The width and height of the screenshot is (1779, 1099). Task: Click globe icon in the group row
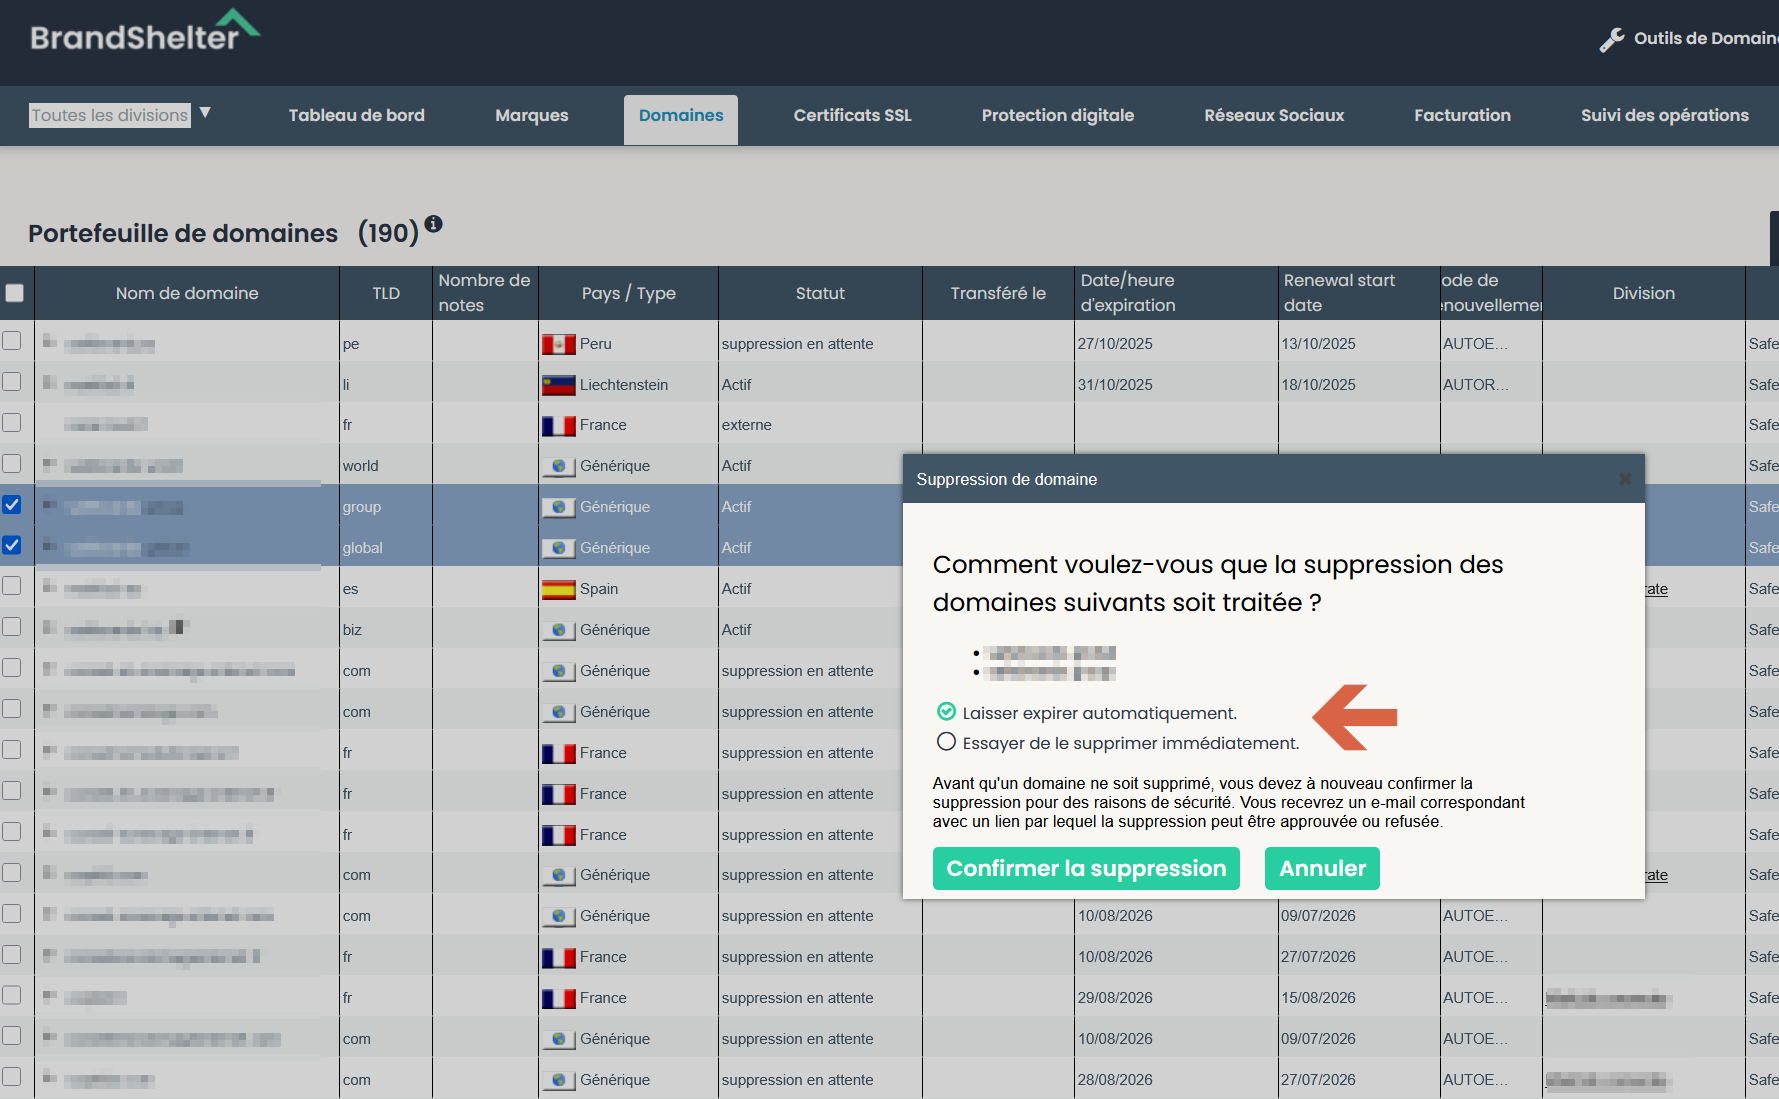(558, 507)
